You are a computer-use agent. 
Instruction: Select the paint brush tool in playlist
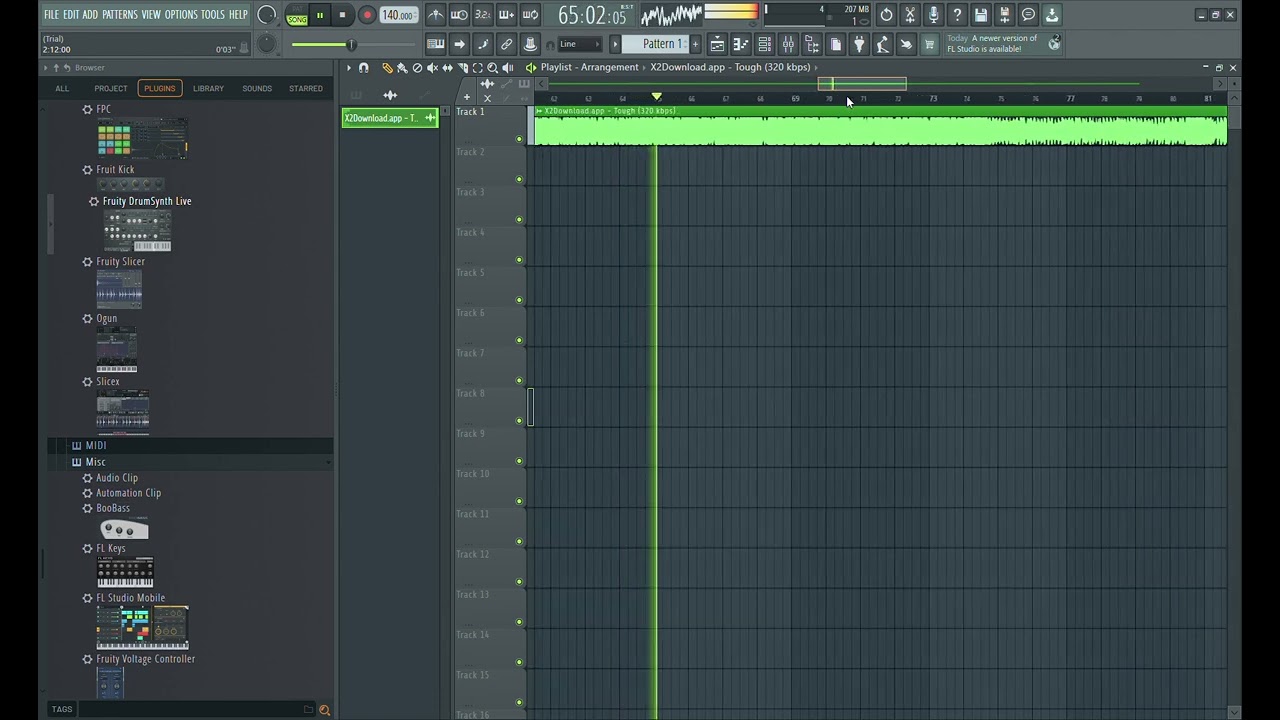tap(402, 68)
